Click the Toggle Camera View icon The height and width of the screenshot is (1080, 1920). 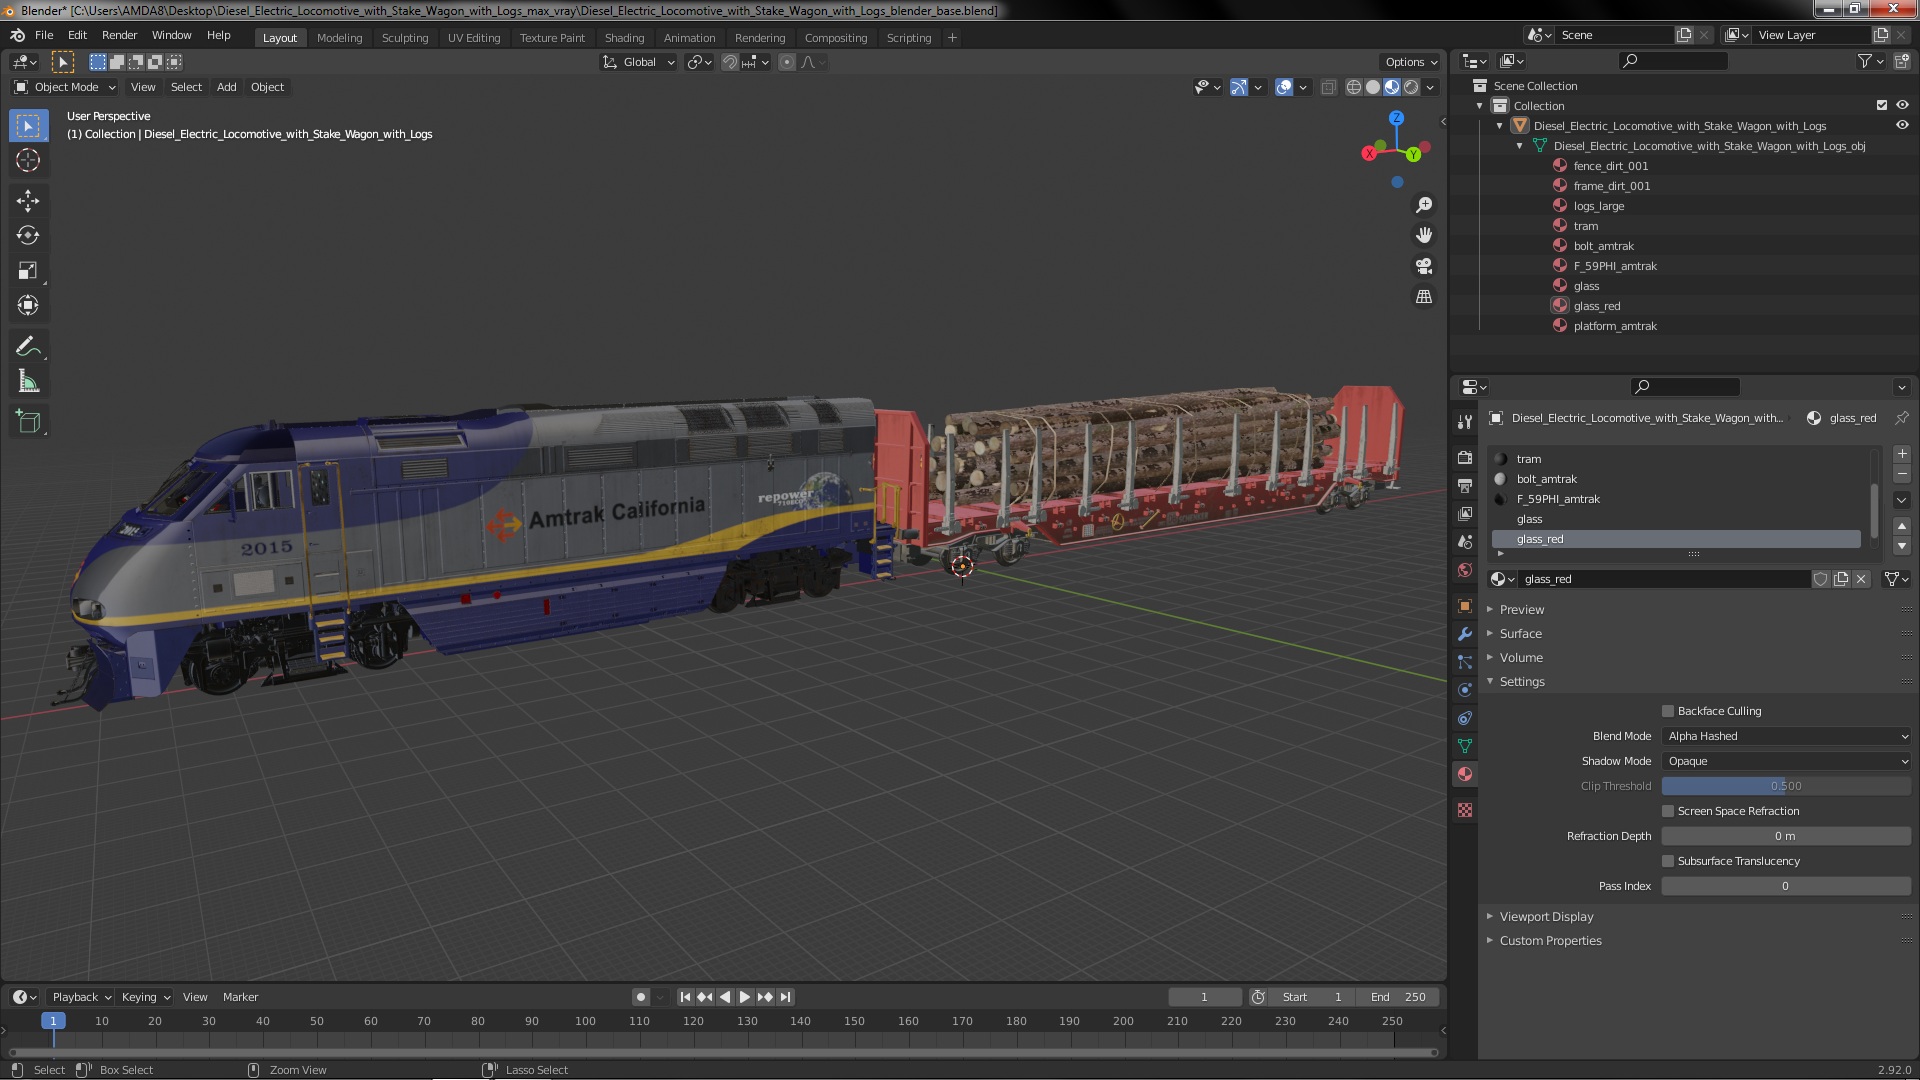(x=1424, y=266)
